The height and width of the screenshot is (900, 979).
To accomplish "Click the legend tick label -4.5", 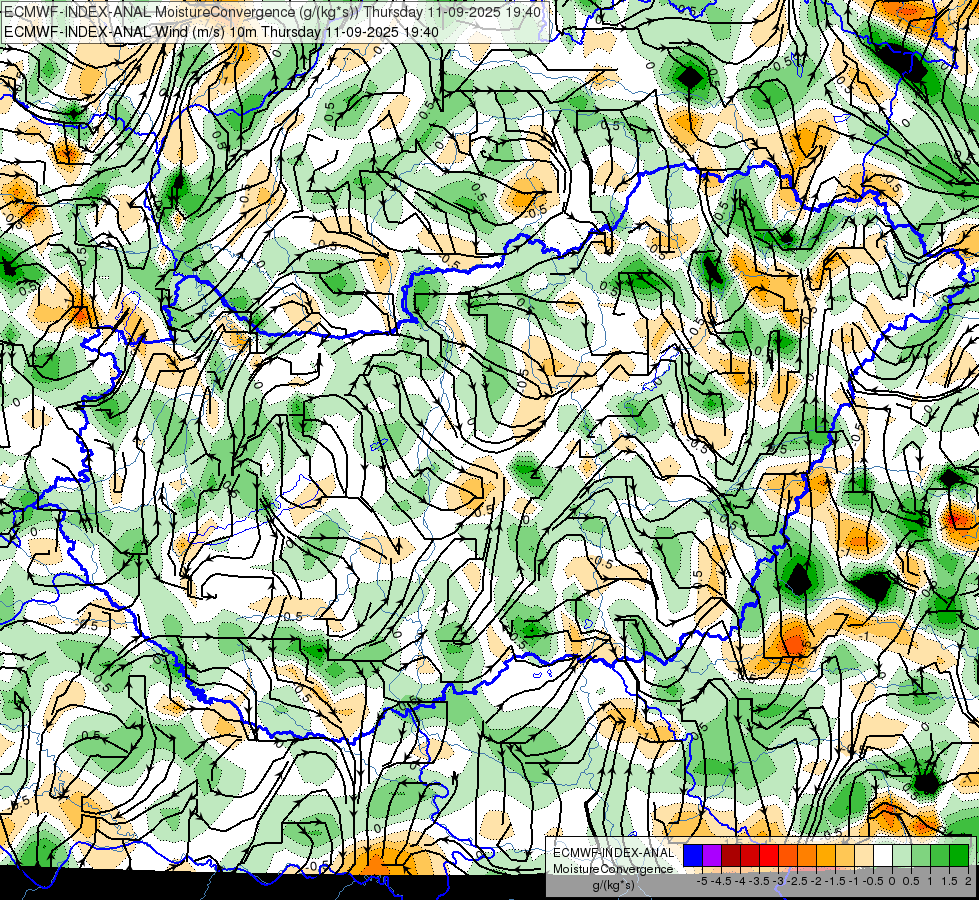I will click(x=721, y=881).
